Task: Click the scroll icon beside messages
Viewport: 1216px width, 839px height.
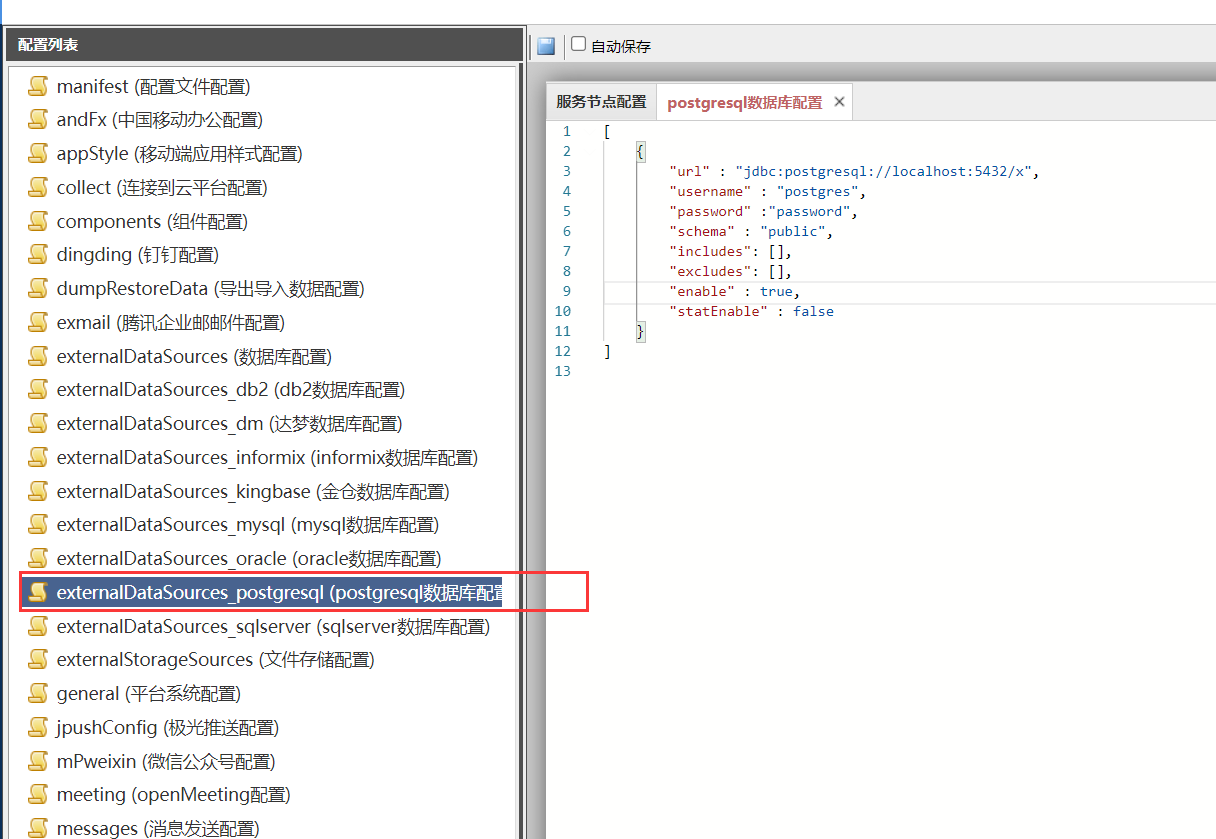Action: [38, 829]
